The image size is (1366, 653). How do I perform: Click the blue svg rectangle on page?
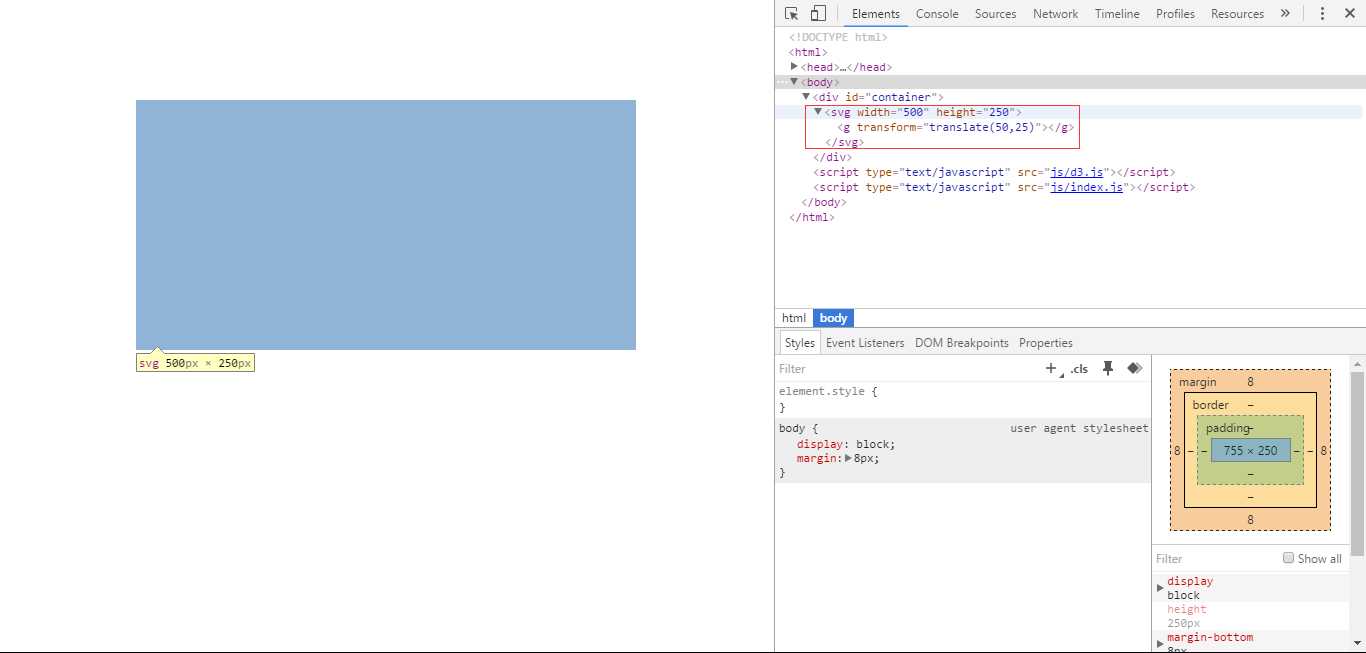click(386, 225)
